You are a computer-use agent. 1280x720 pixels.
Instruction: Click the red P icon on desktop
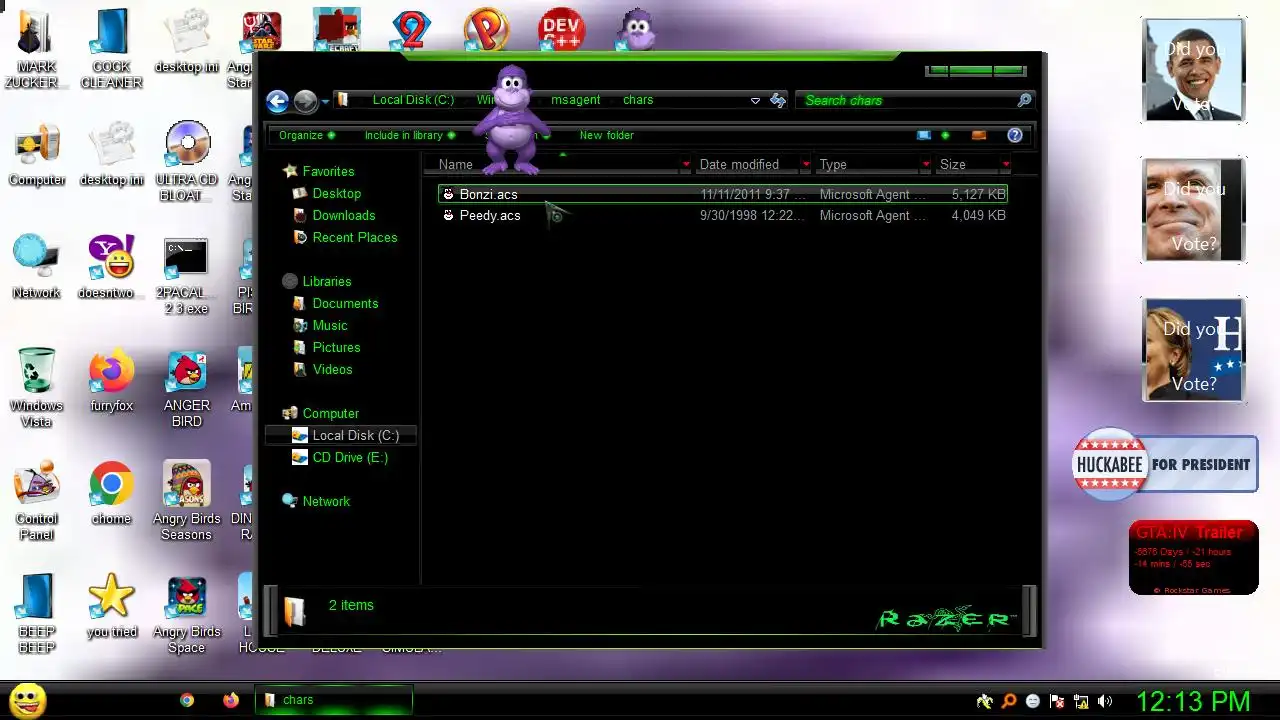(x=486, y=30)
